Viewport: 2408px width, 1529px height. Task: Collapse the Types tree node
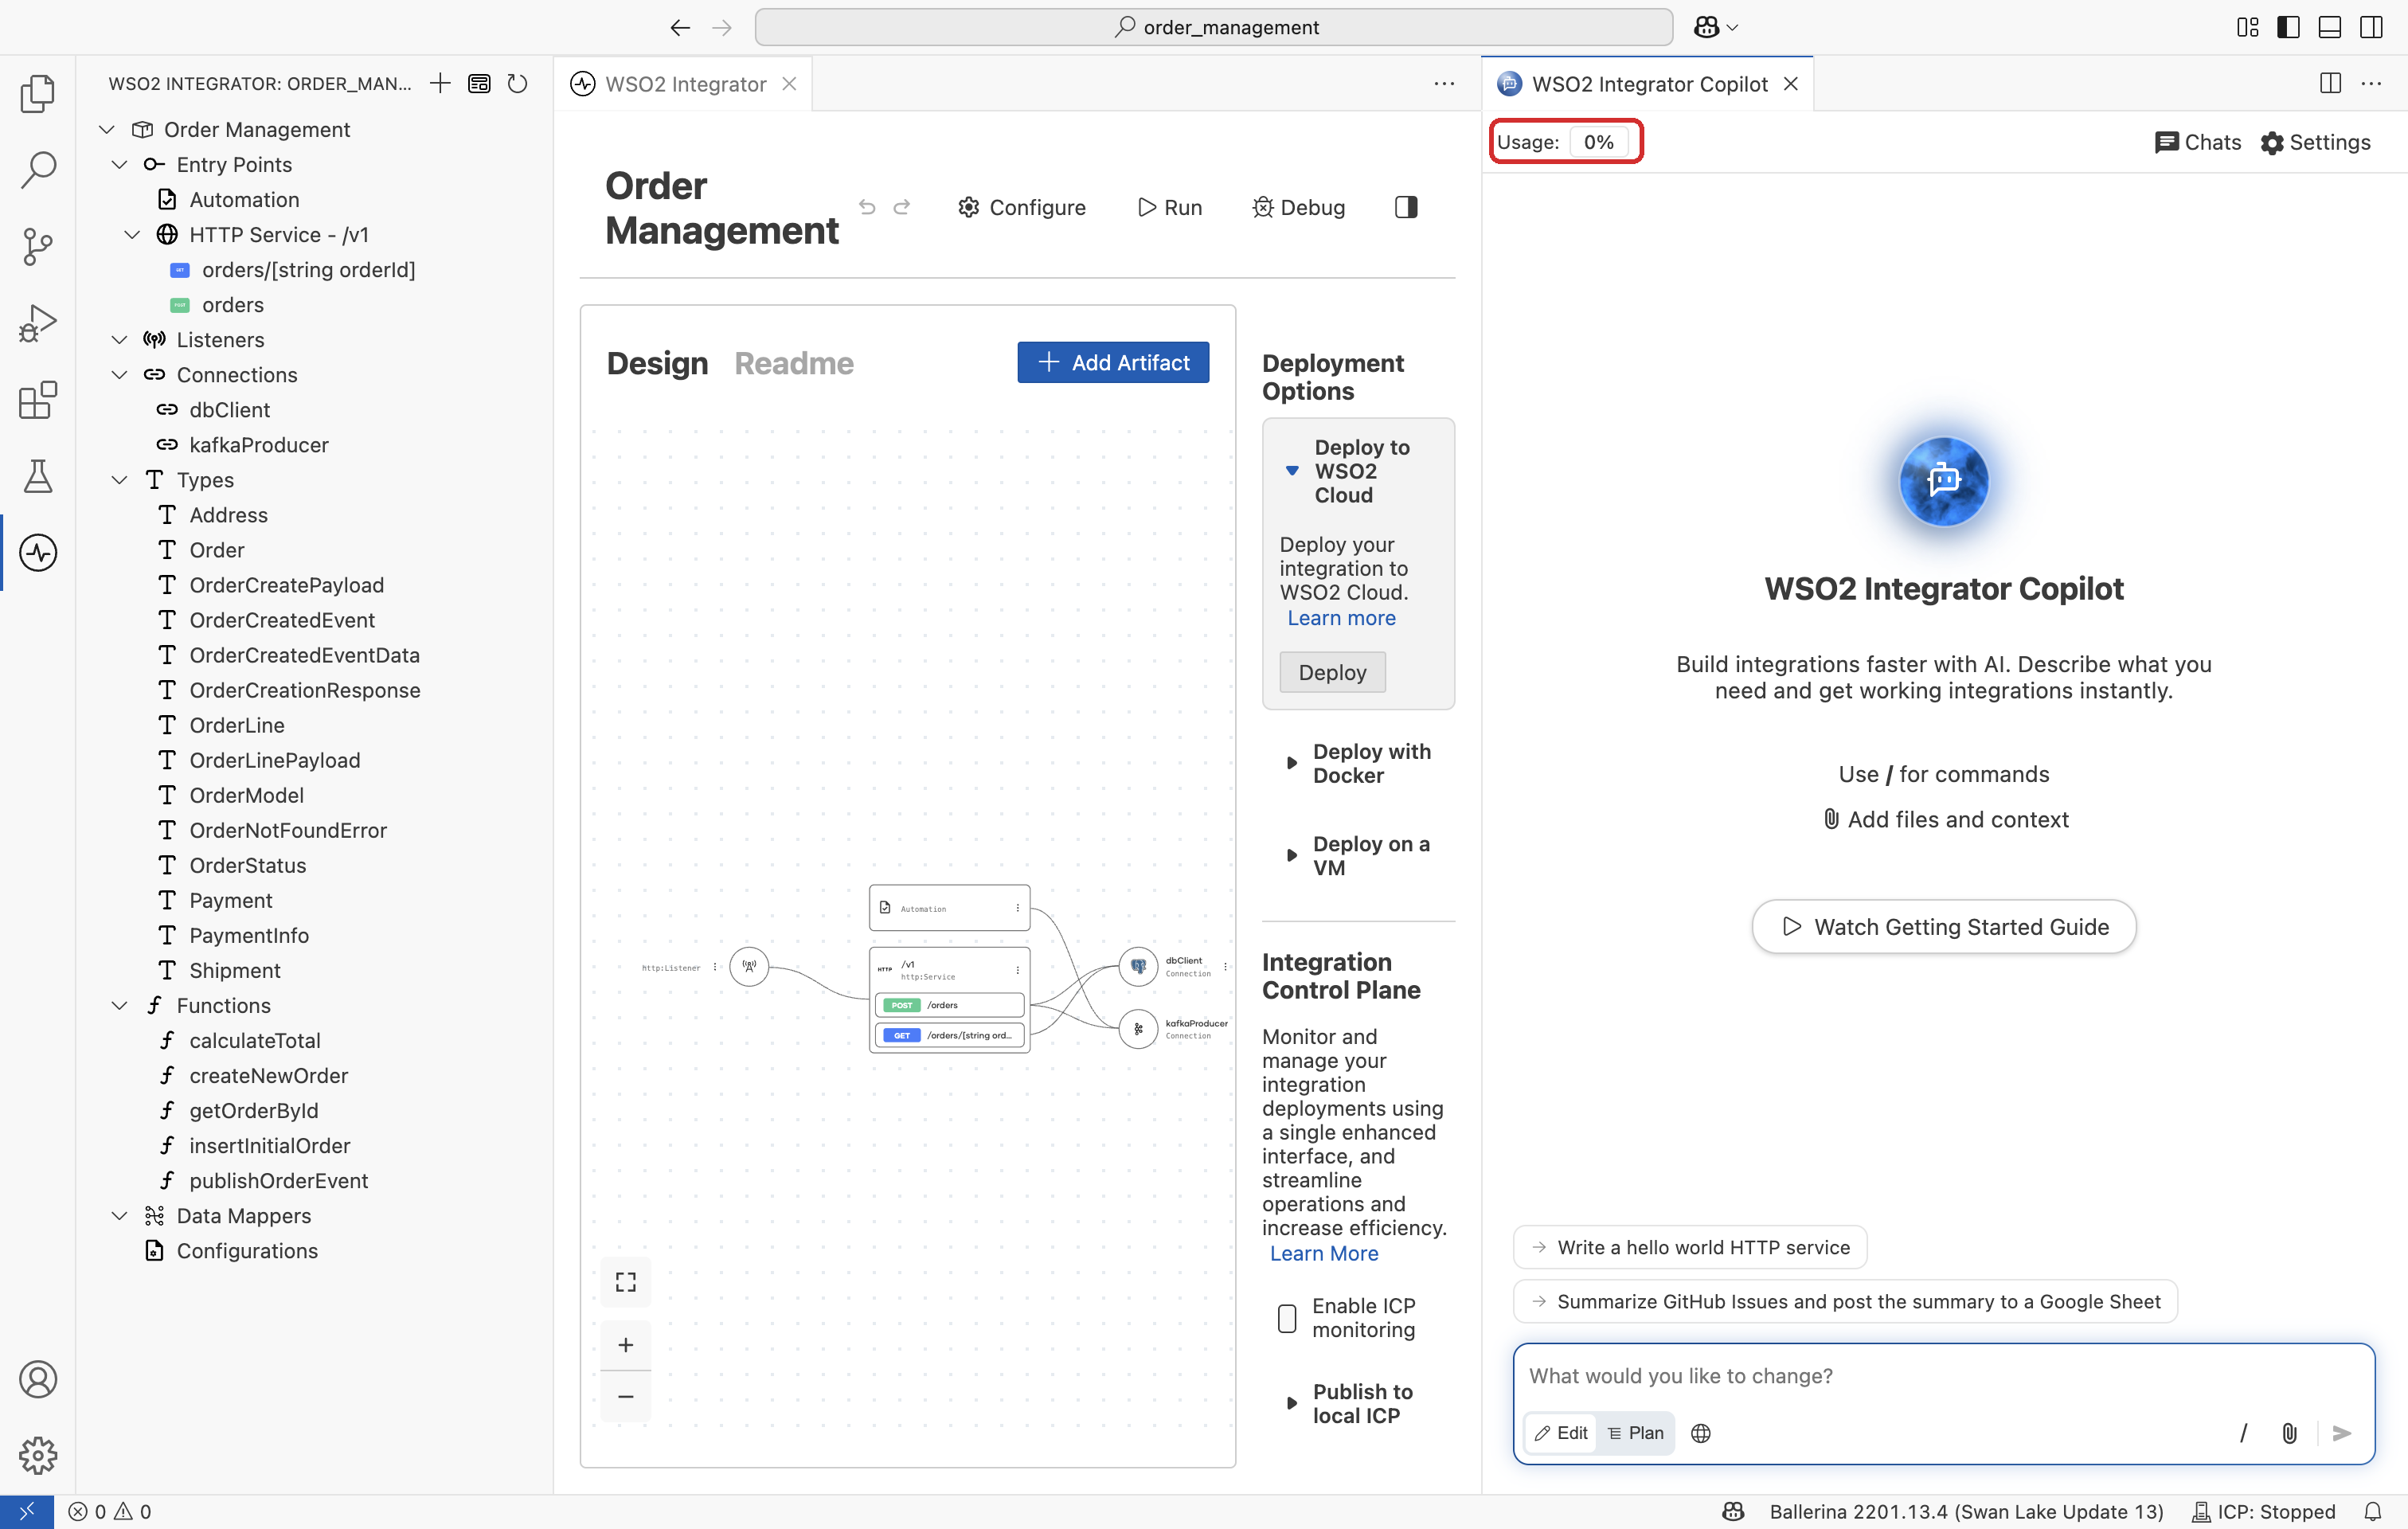tap(119, 480)
